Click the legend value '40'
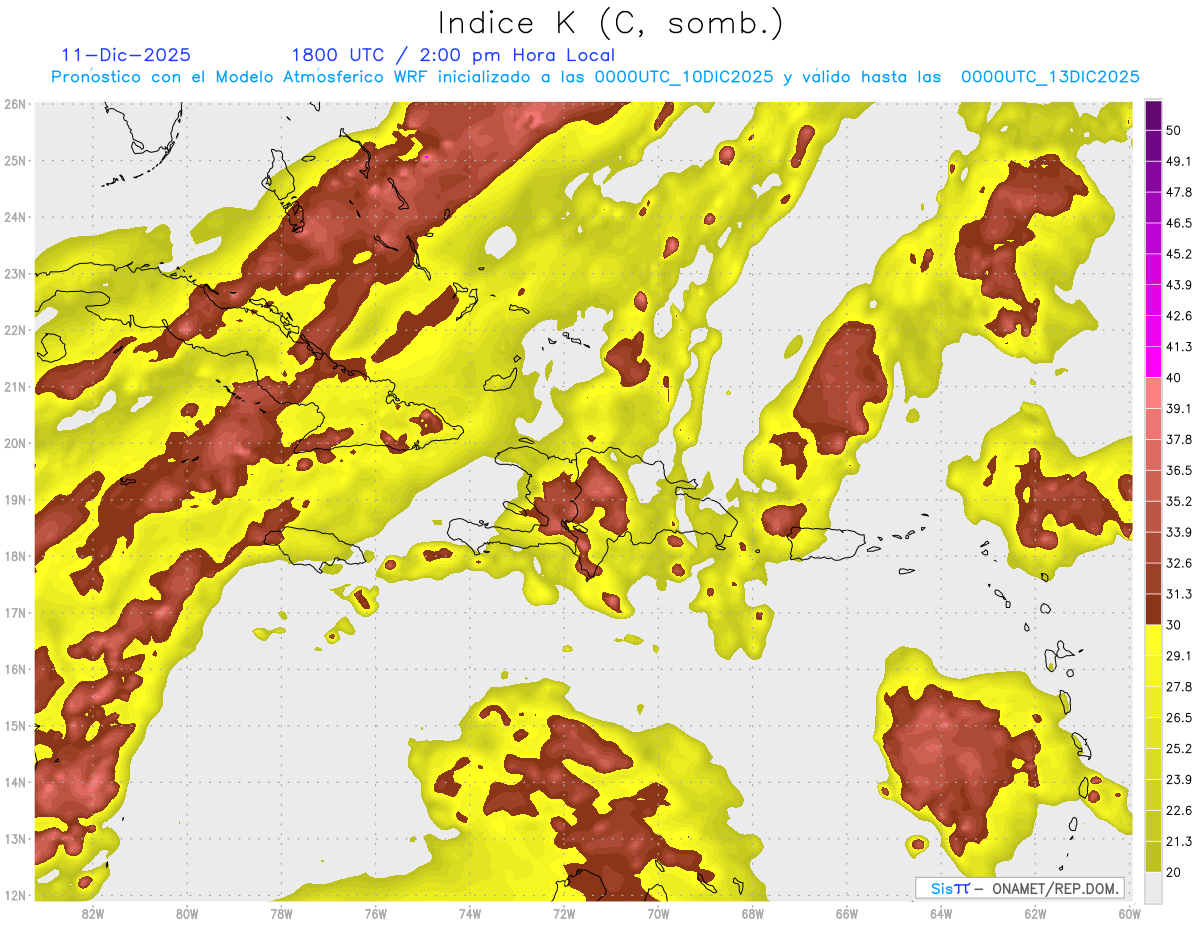 point(1175,378)
